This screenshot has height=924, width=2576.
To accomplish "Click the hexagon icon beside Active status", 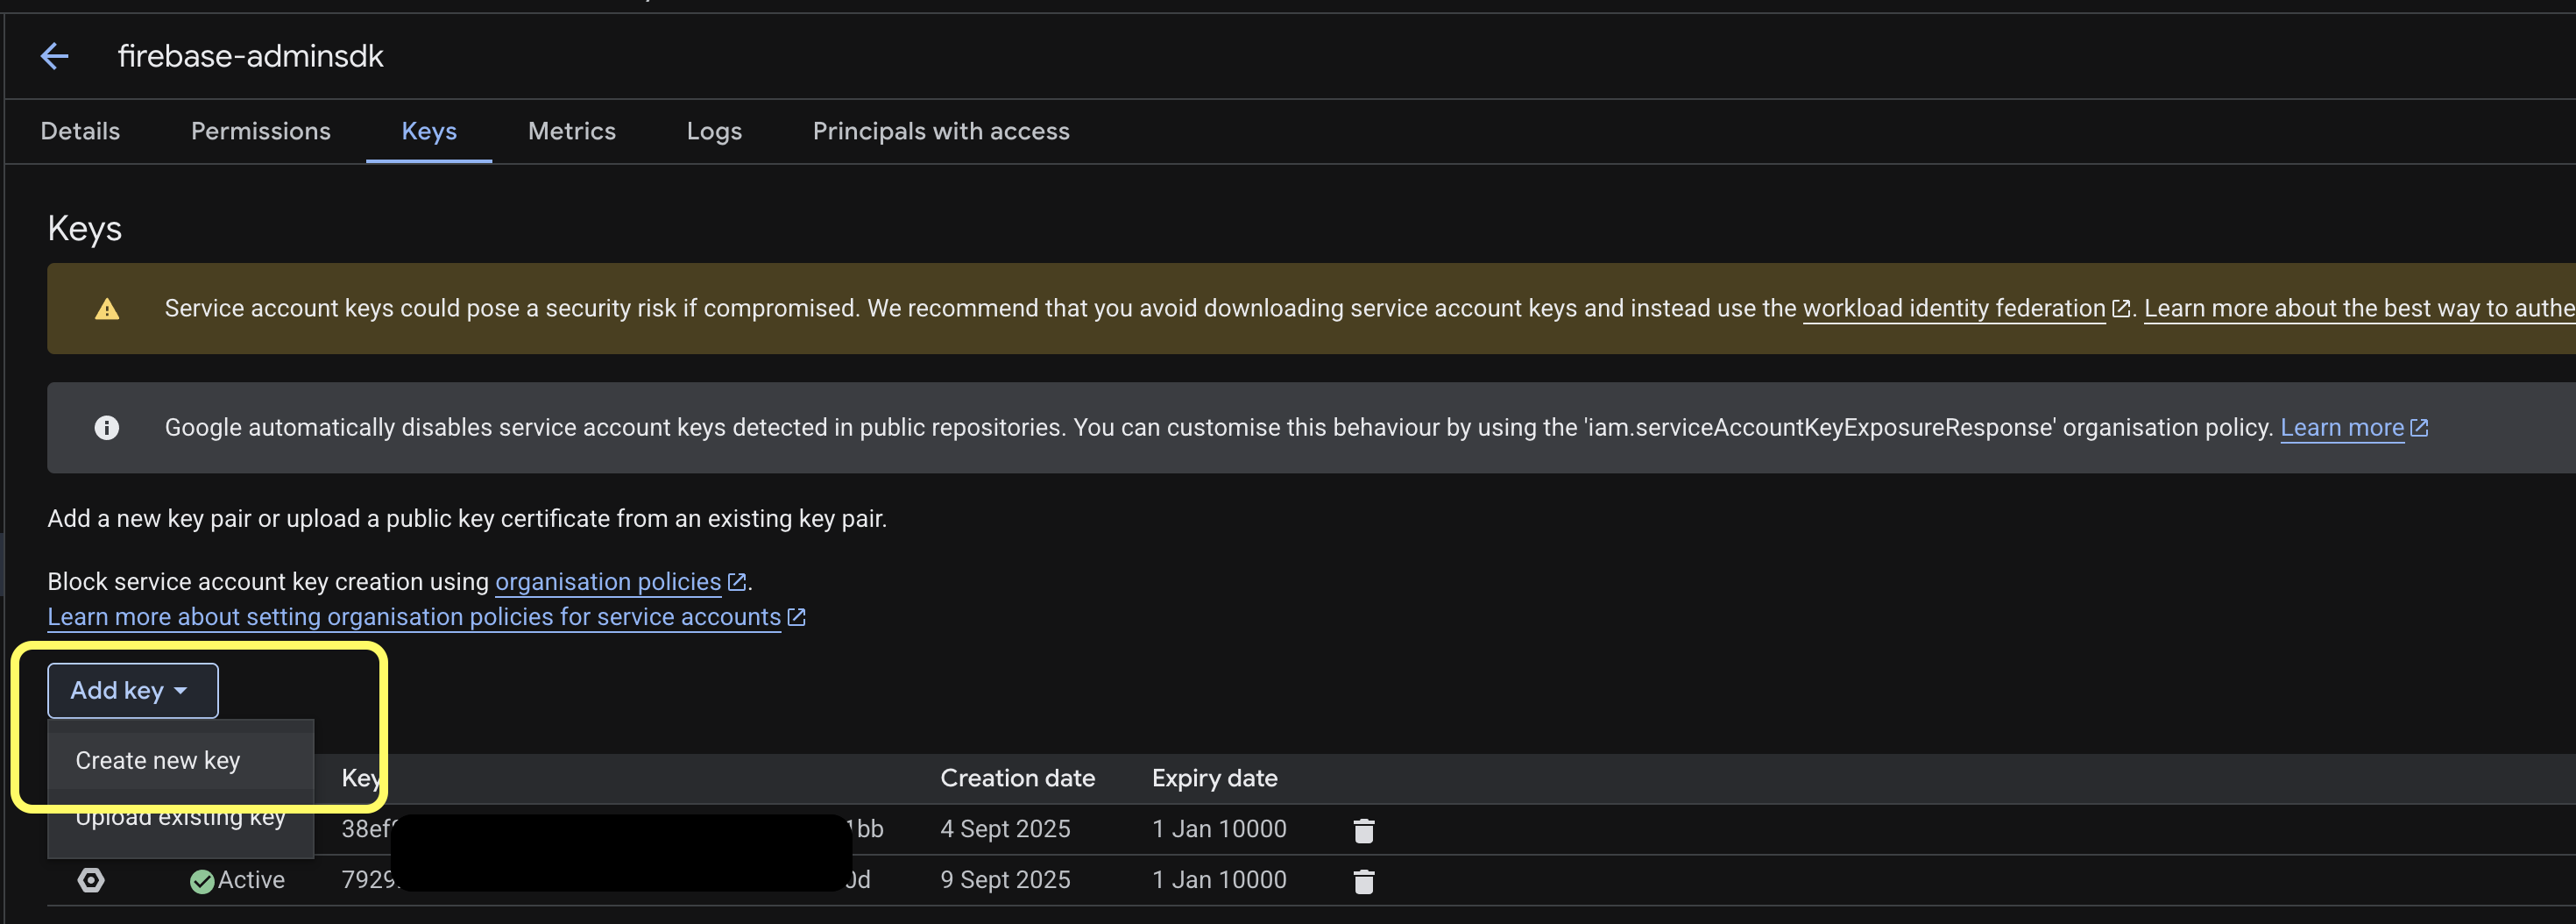I will click(x=91, y=880).
